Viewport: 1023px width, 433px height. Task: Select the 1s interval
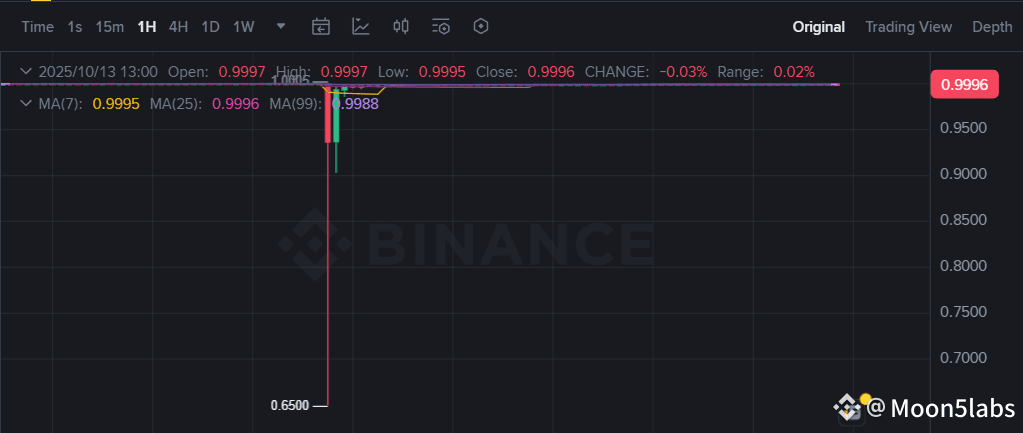(x=75, y=27)
